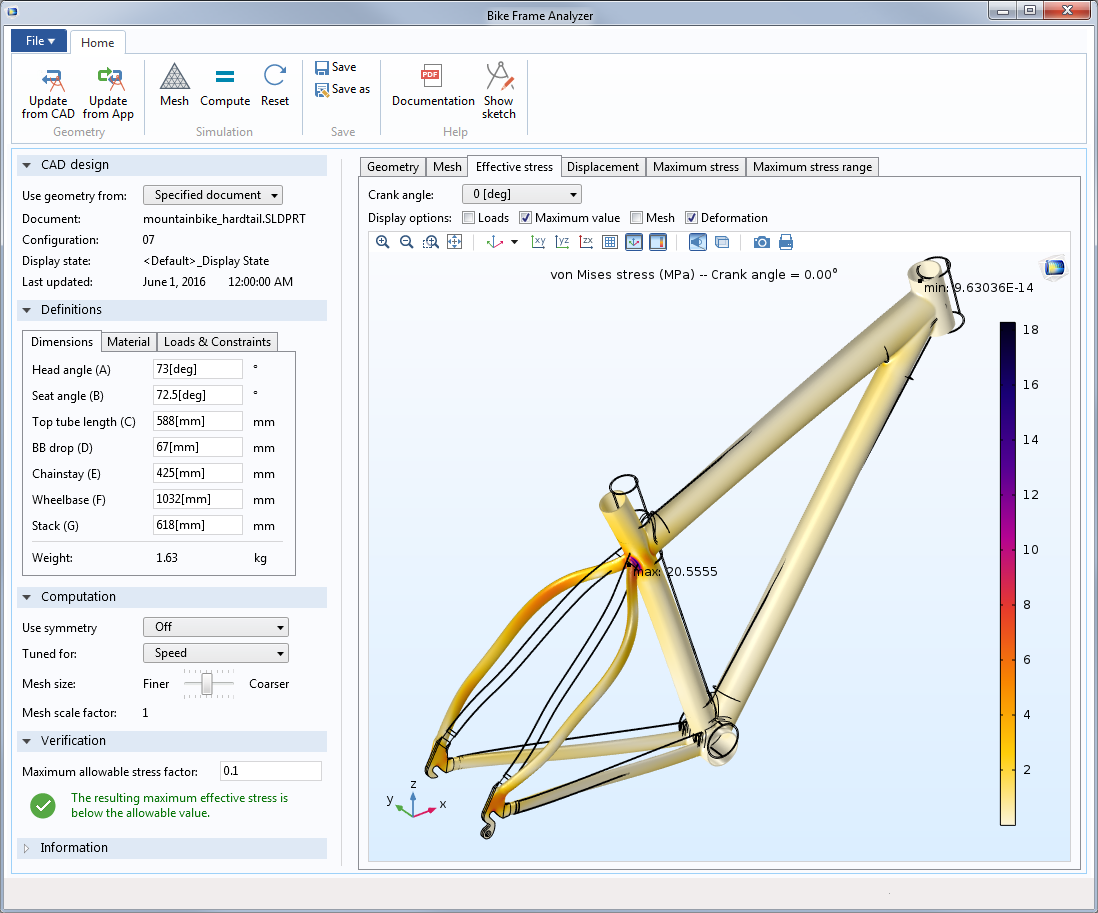1098x913 pixels.
Task: Click the stress color legend bar
Action: pos(1008,573)
